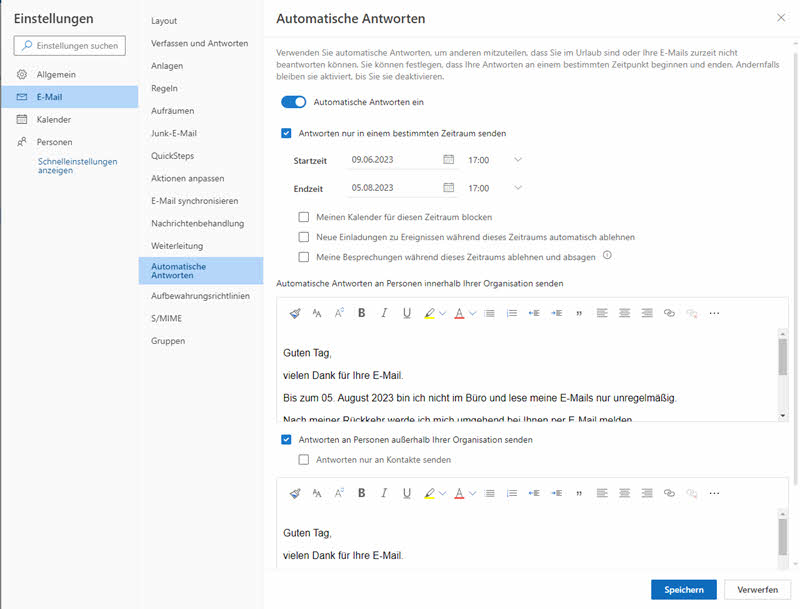This screenshot has width=800, height=609.
Task: Insert bullet list in external reply toolbar
Action: pyautogui.click(x=489, y=493)
